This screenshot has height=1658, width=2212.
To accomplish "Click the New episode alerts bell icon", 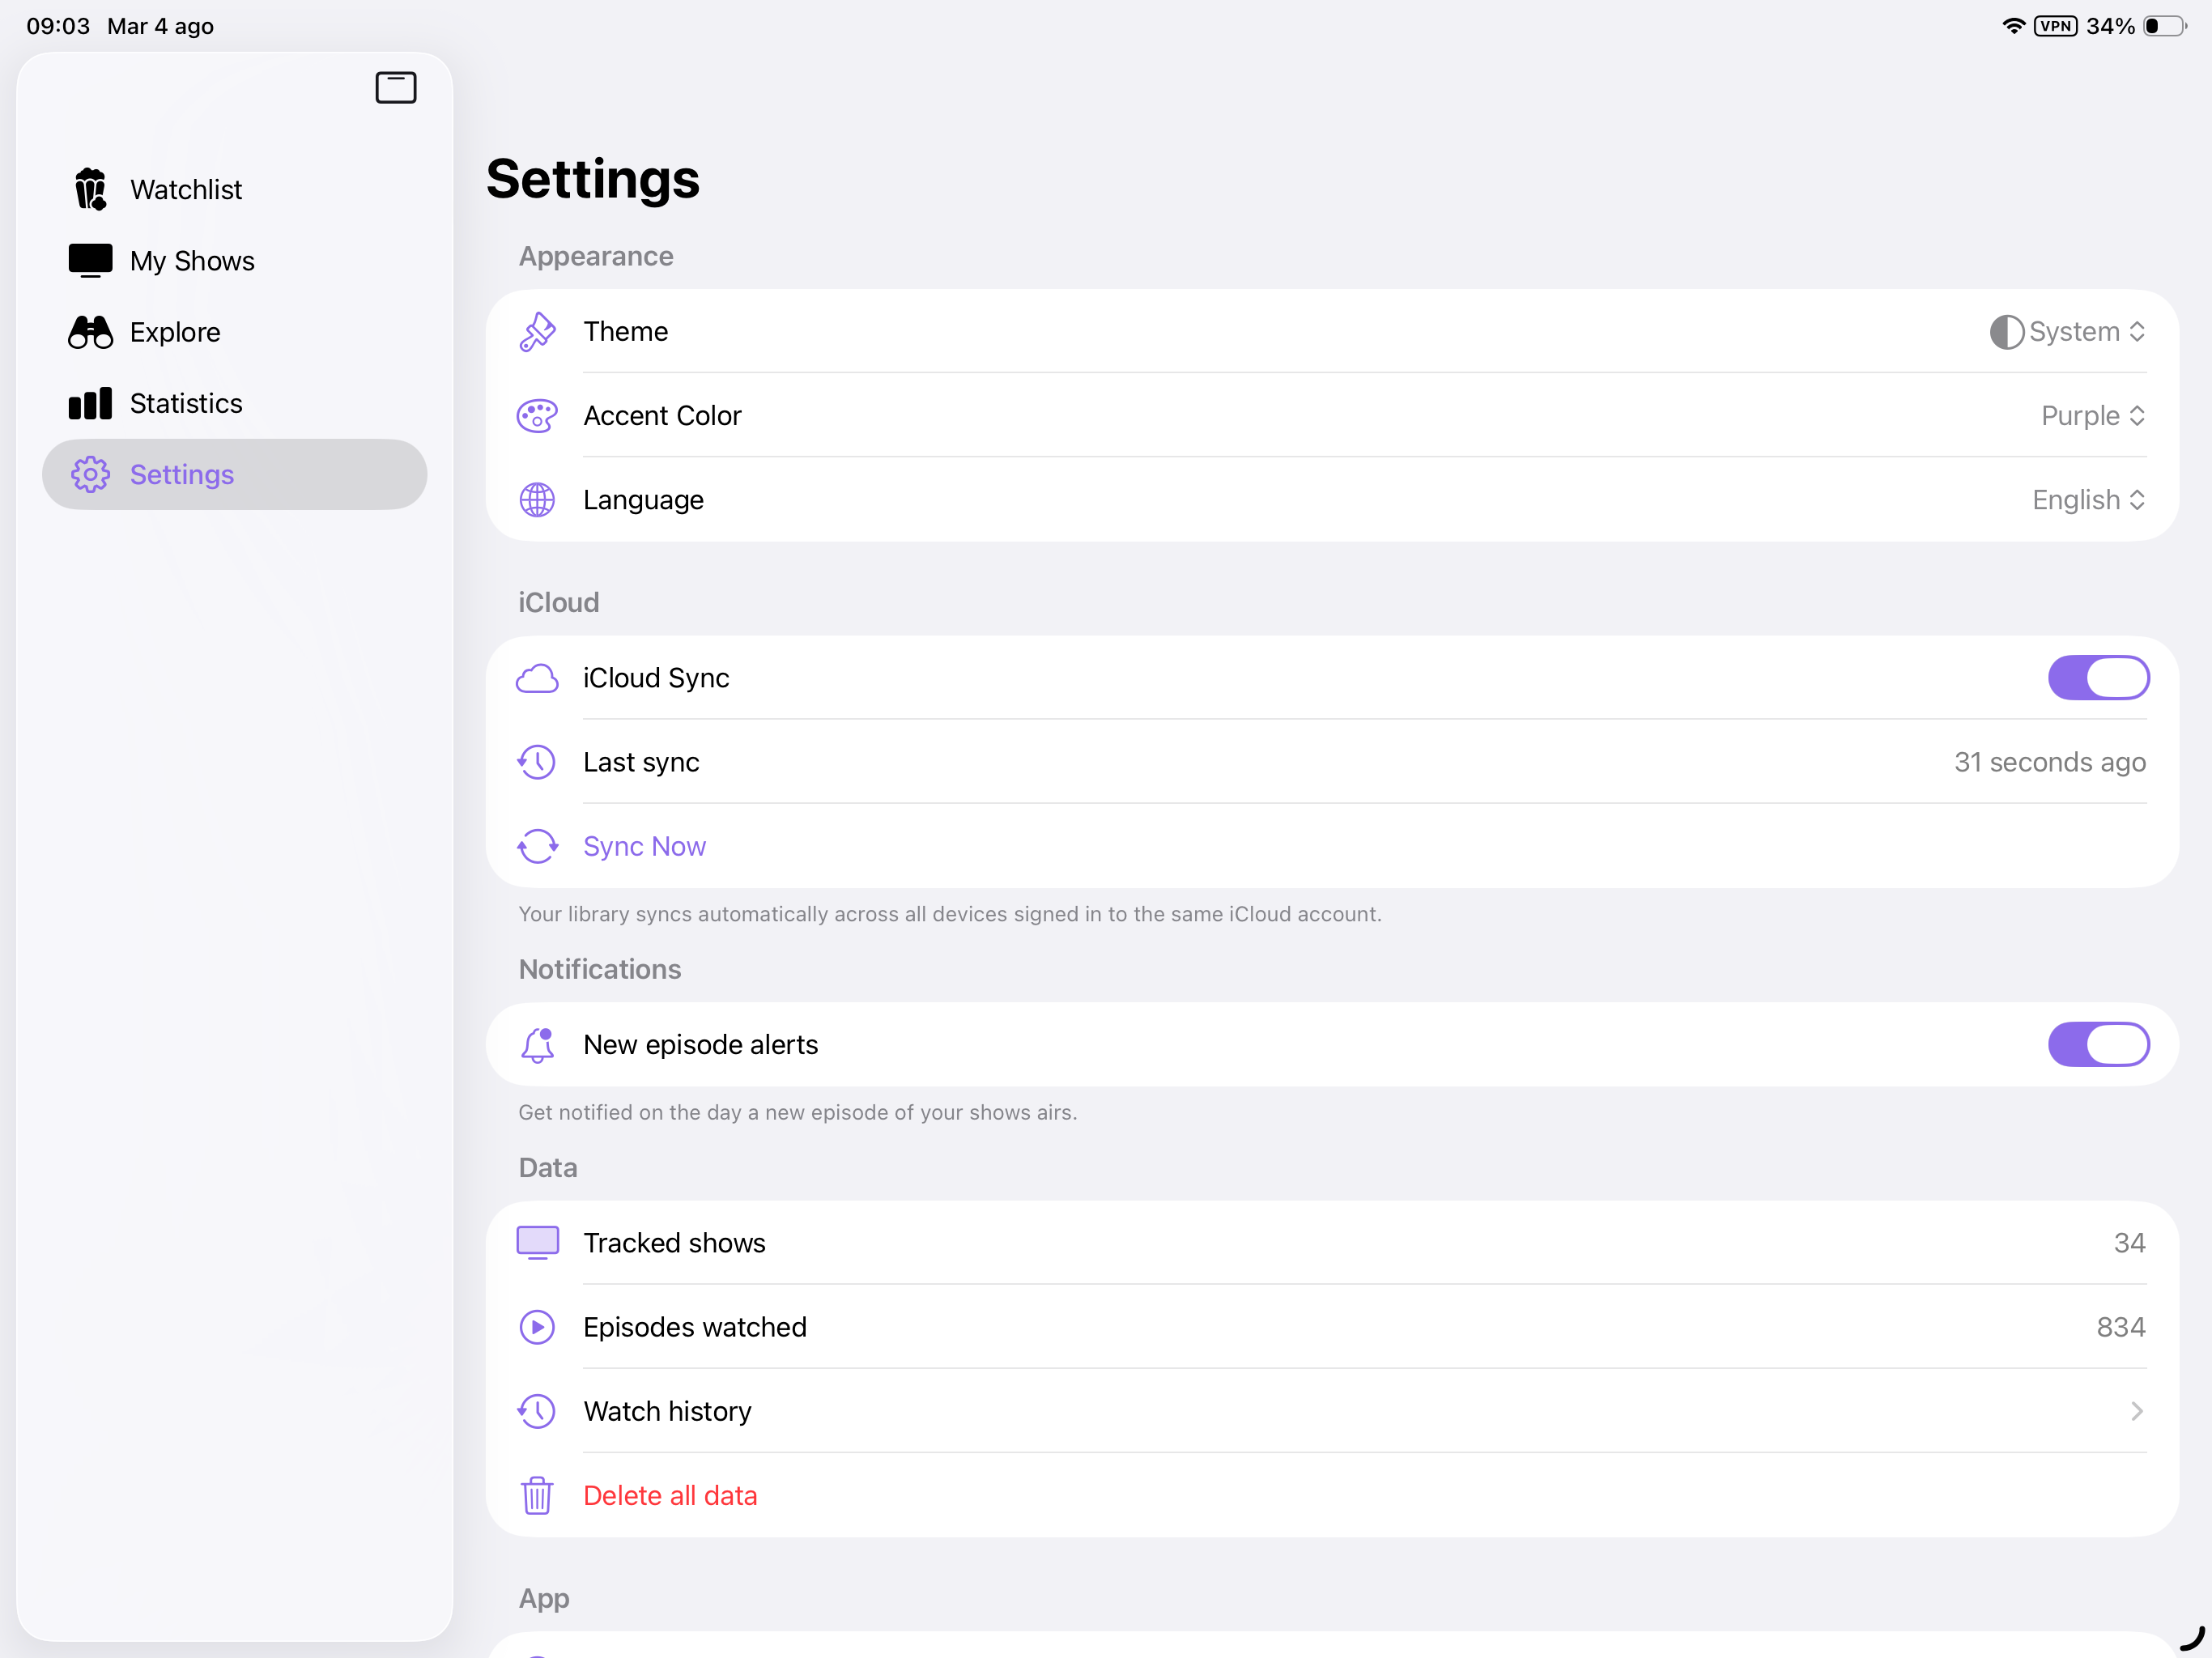I will click(x=537, y=1044).
